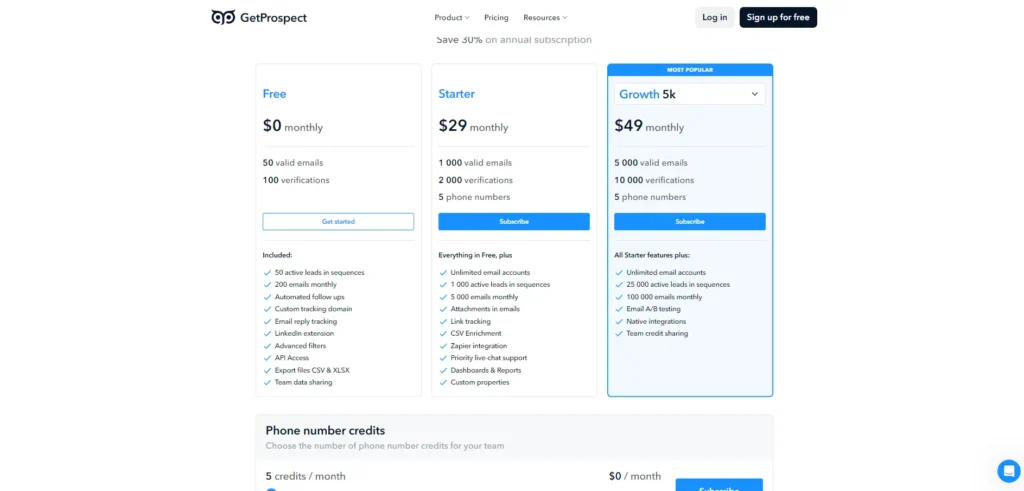Click the Free plan title
This screenshot has width=1024, height=491.
pyautogui.click(x=274, y=94)
